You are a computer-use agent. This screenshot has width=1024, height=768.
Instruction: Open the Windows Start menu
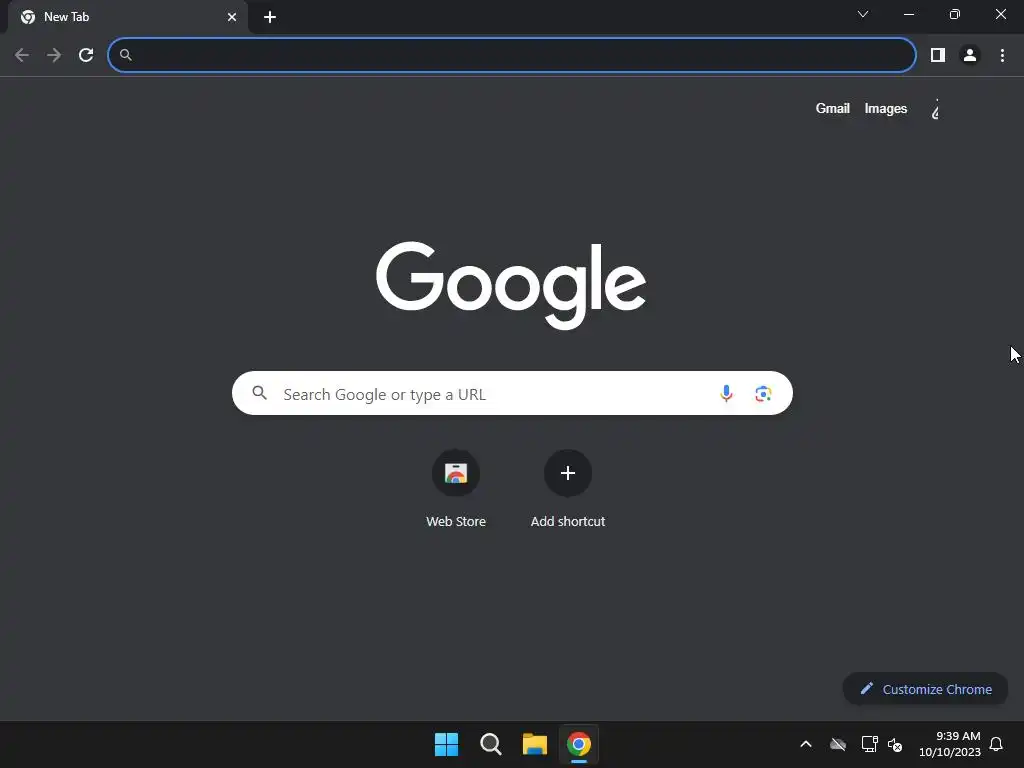(x=447, y=744)
